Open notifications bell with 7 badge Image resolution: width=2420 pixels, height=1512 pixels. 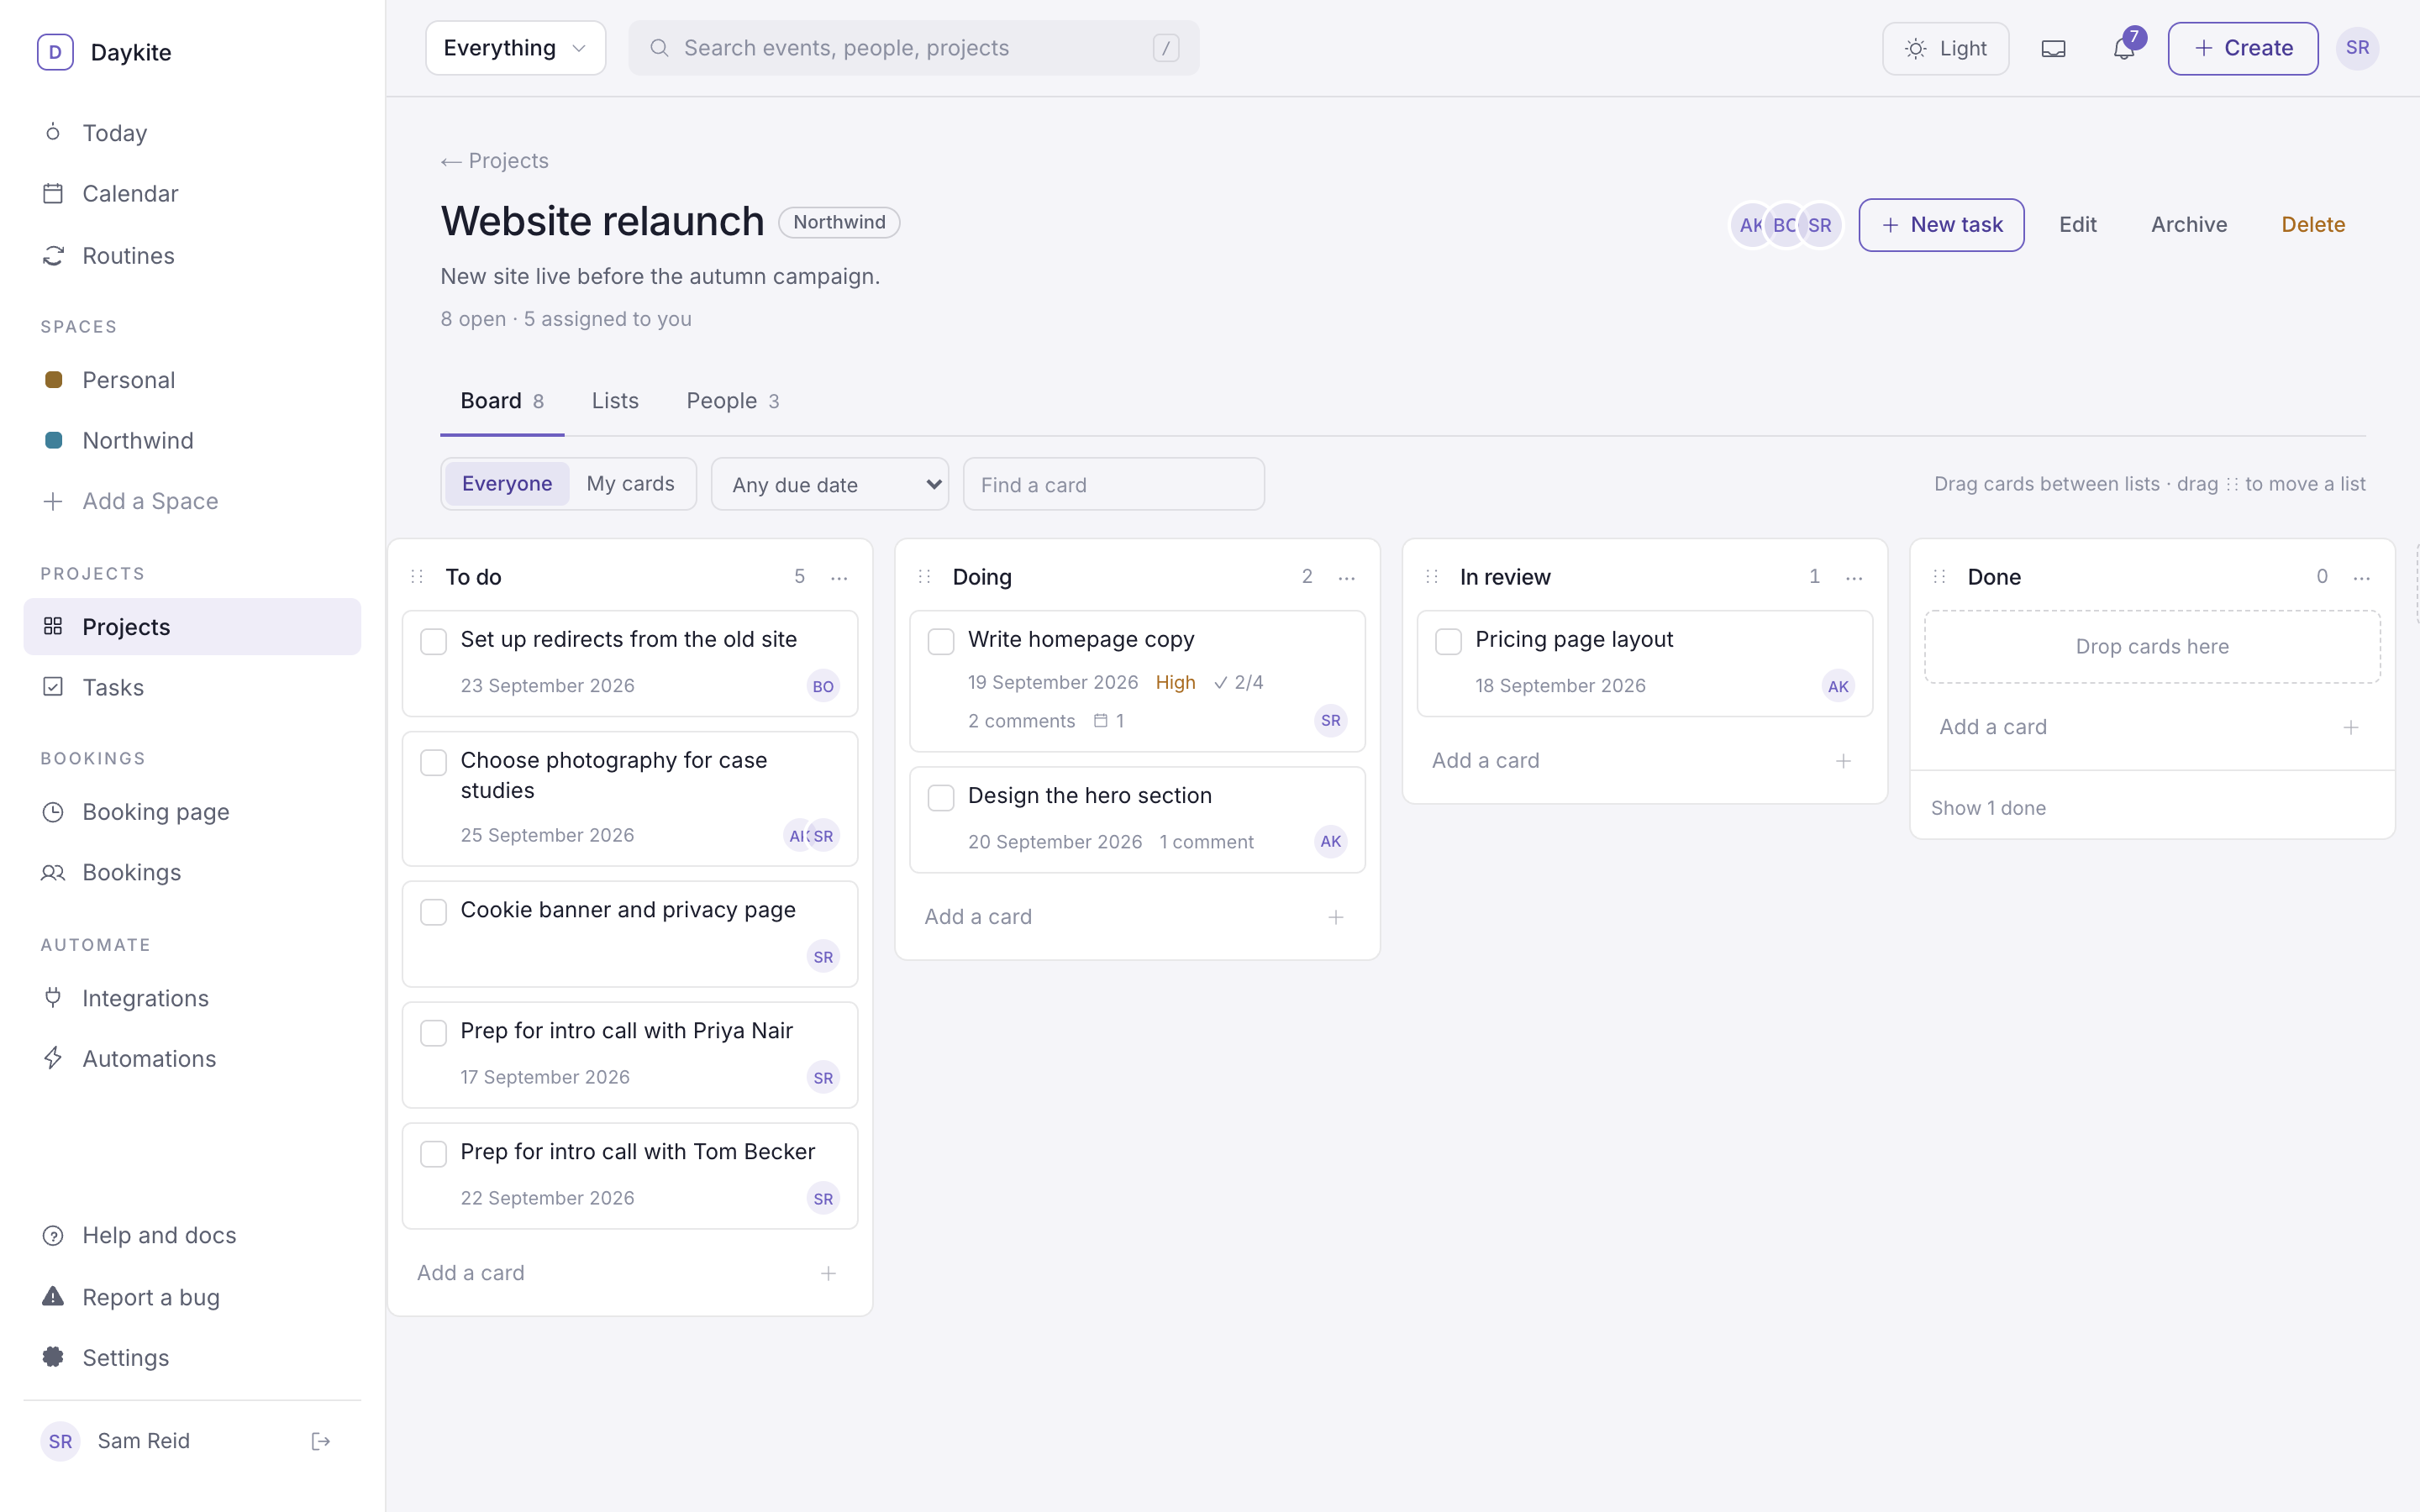click(2124, 48)
